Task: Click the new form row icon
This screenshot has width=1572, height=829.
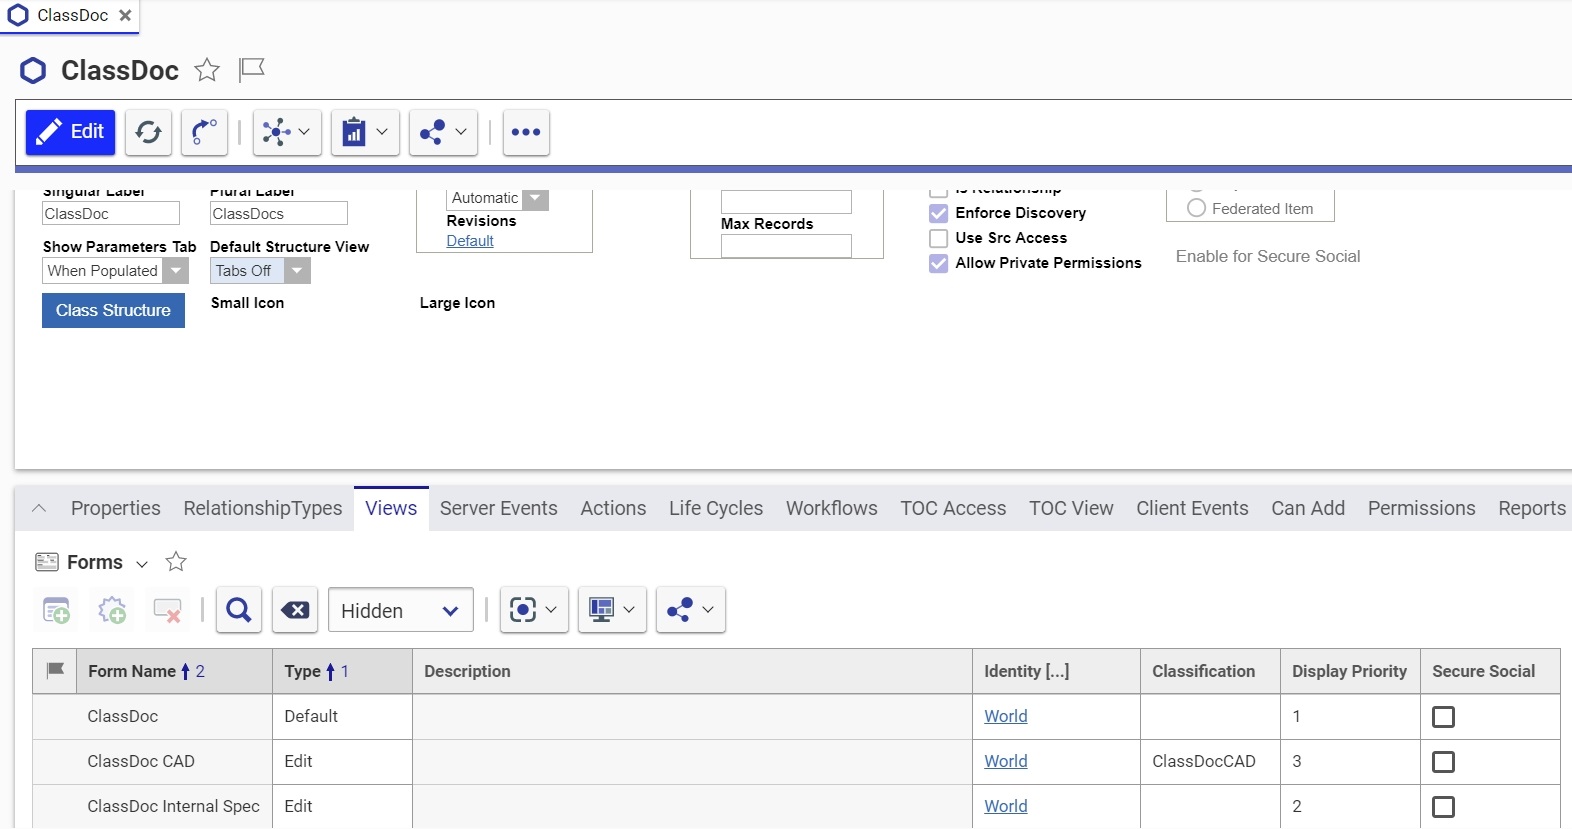Action: click(56, 610)
